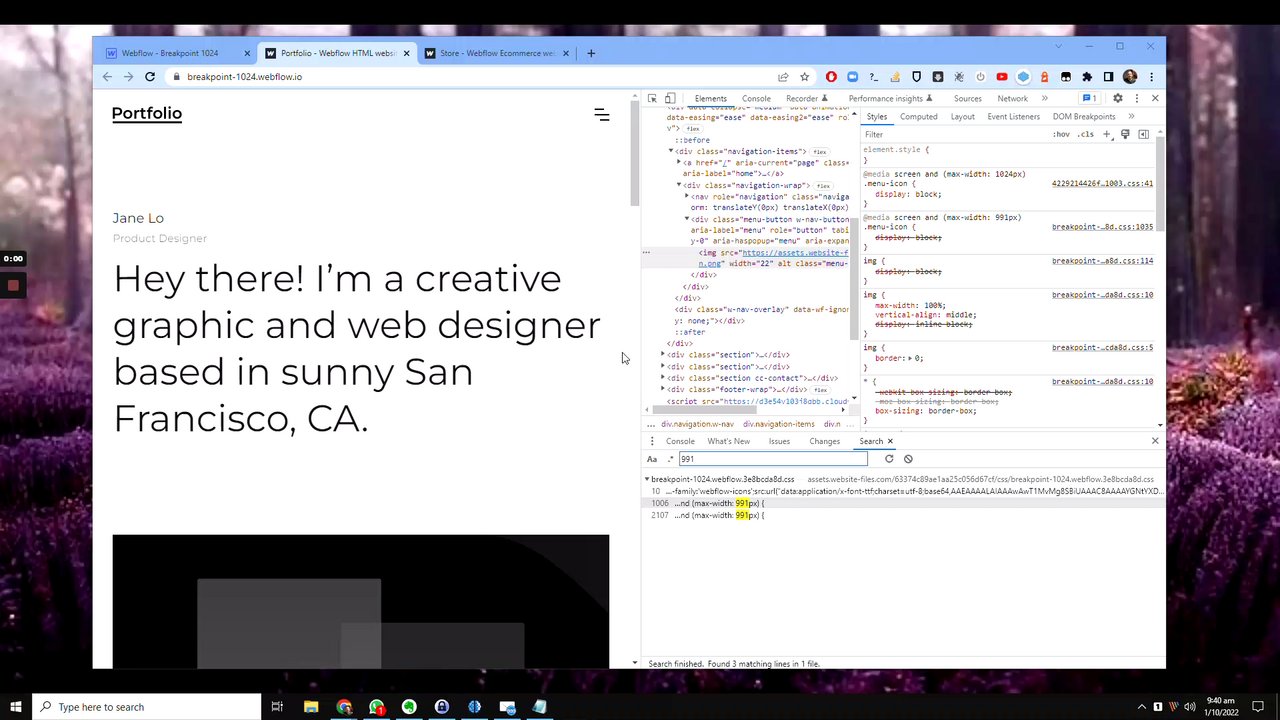Switch to the Issues drawer tab
Screen dimensions: 1280x720
tap(779, 441)
